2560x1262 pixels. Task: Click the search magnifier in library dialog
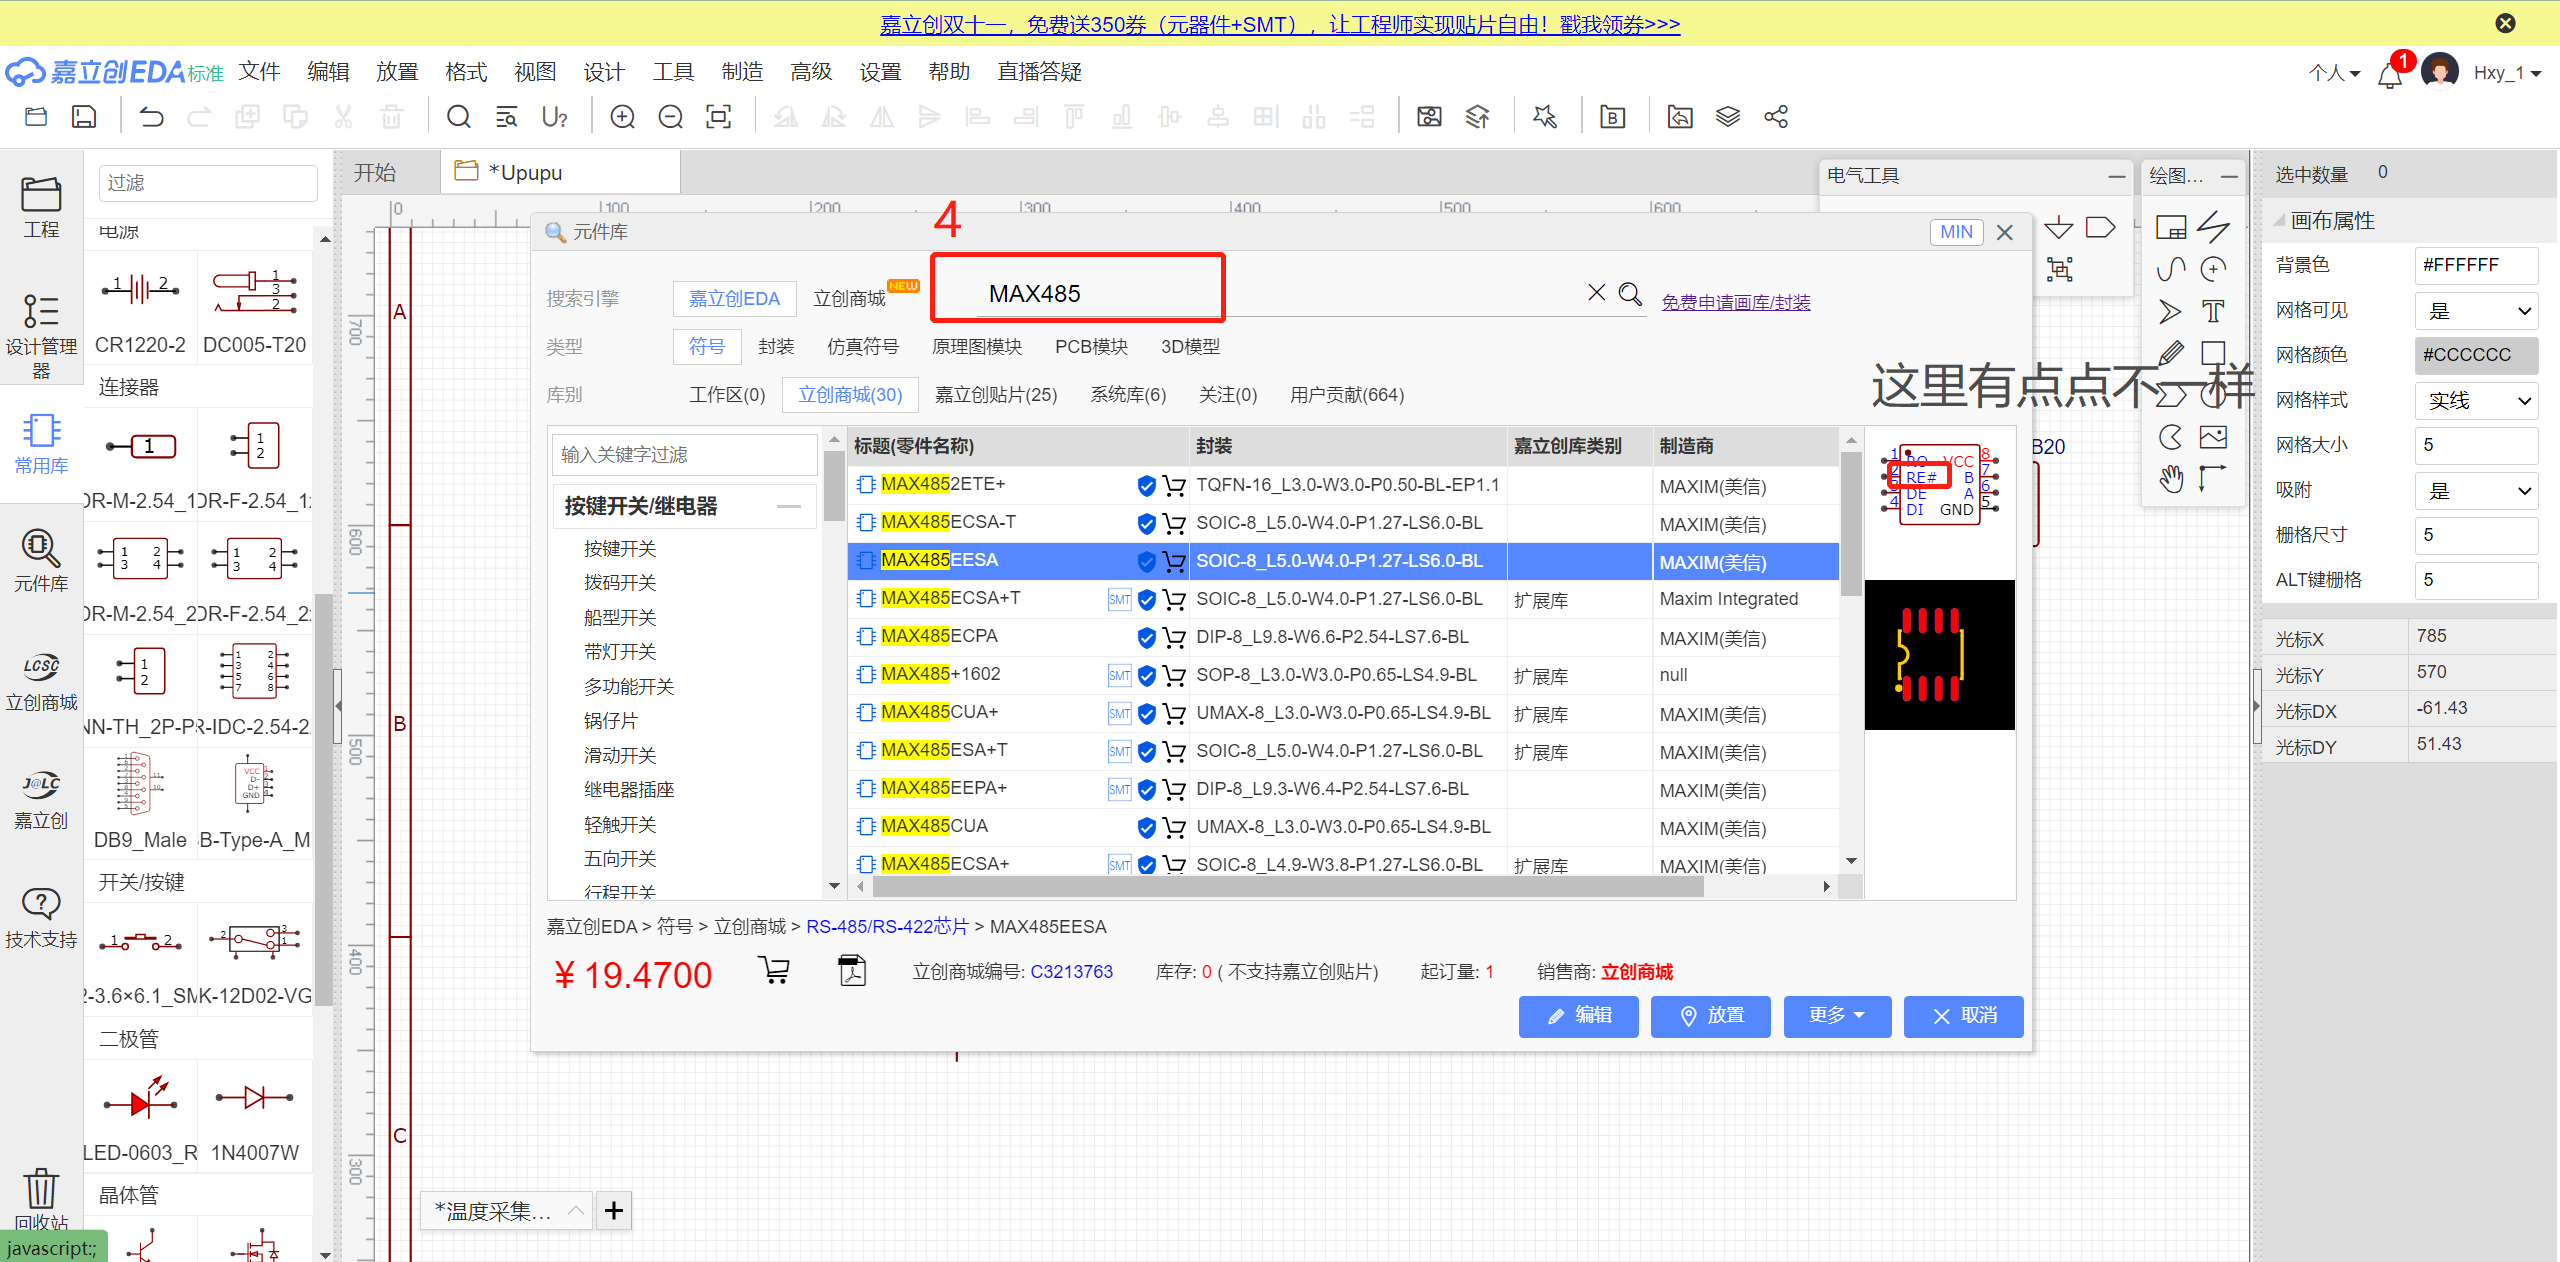pos(1630,294)
